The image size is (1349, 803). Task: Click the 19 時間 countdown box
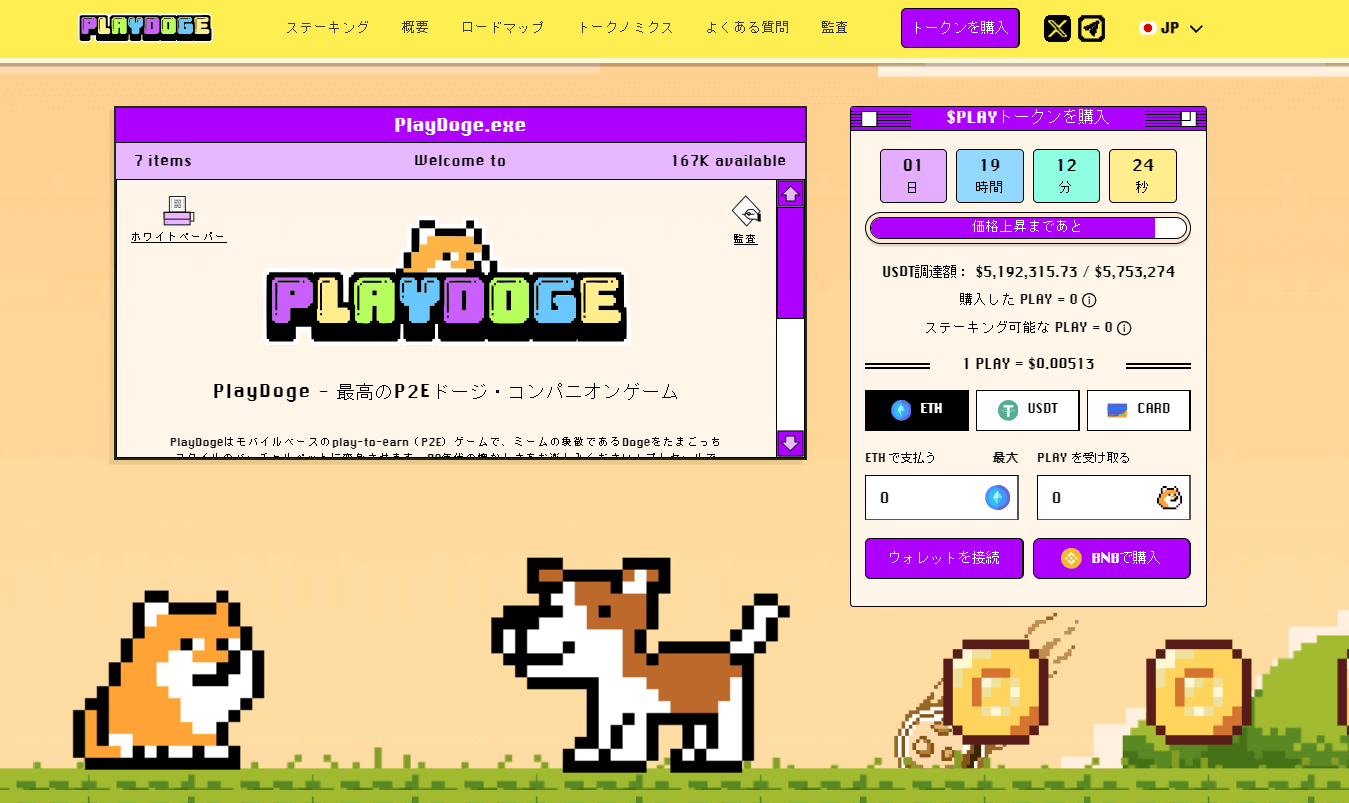(x=990, y=176)
